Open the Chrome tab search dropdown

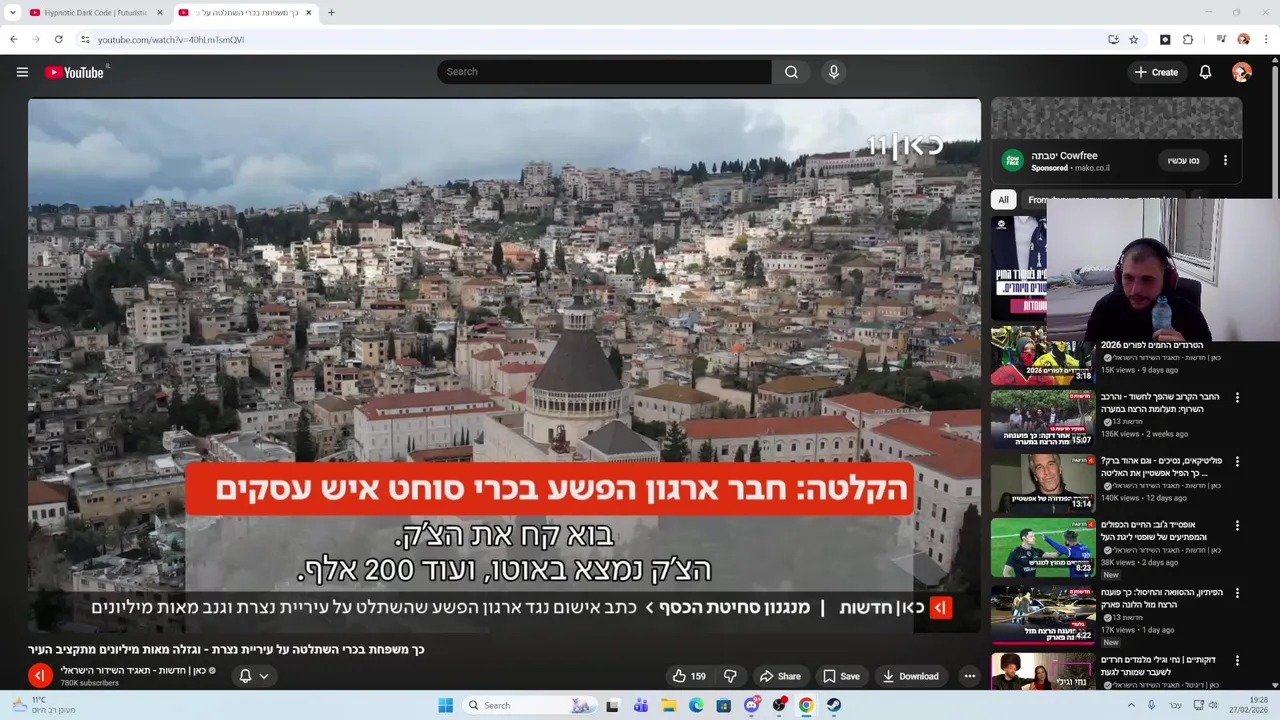(12, 13)
